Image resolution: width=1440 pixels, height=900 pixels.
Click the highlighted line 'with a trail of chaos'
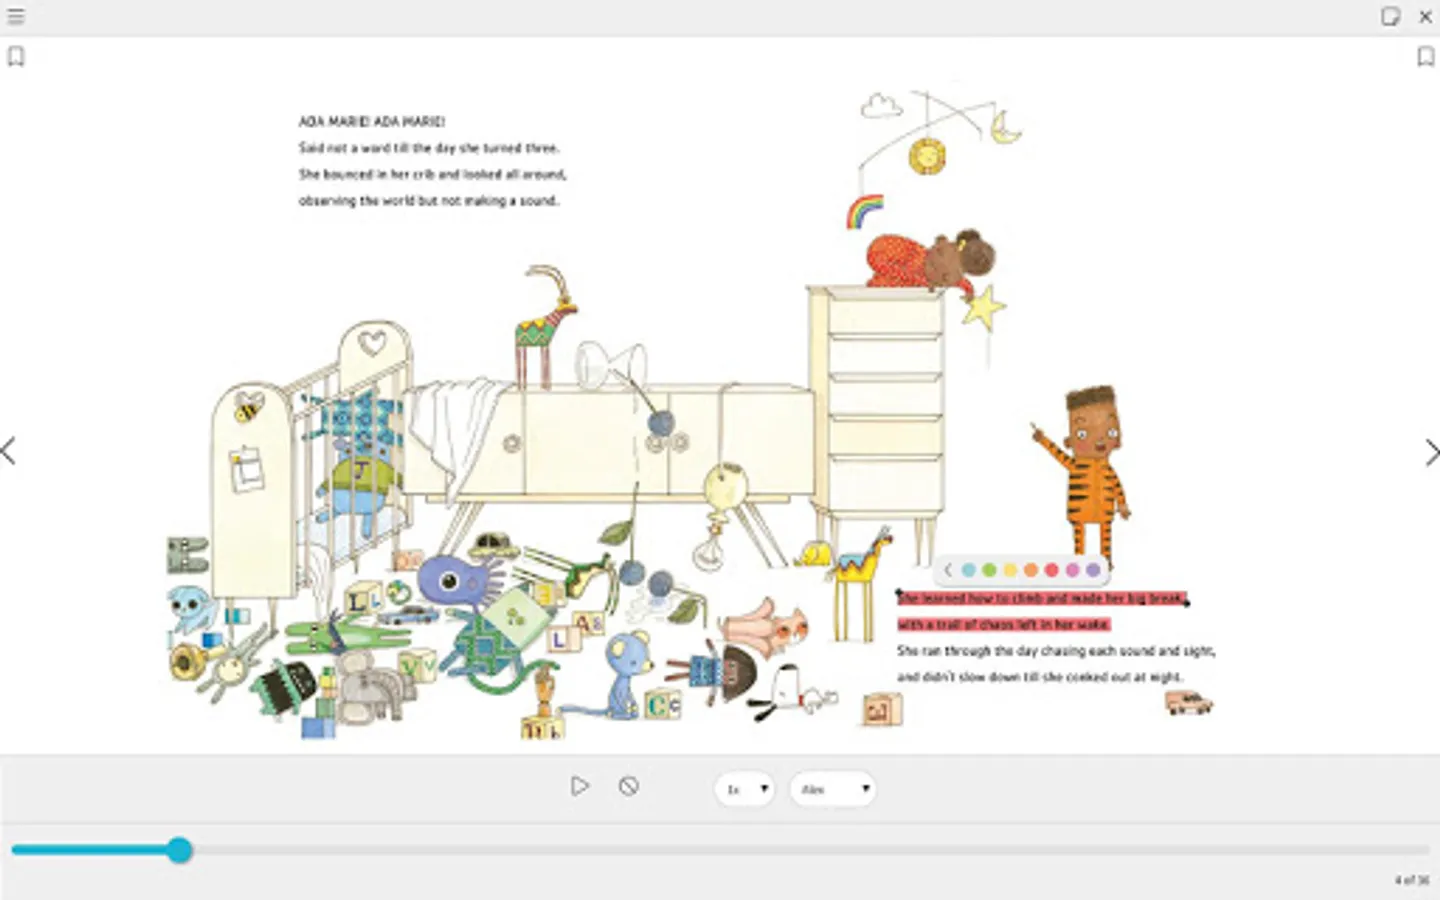1004,624
